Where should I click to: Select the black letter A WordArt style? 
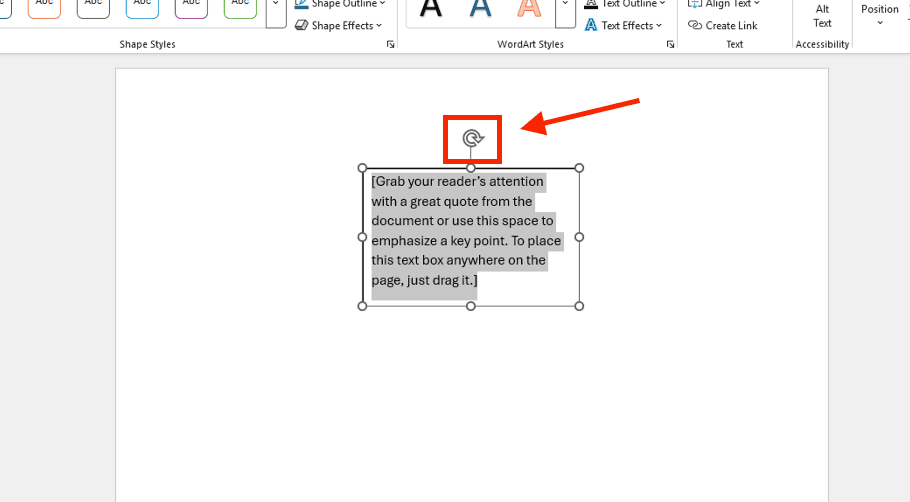pyautogui.click(x=431, y=8)
